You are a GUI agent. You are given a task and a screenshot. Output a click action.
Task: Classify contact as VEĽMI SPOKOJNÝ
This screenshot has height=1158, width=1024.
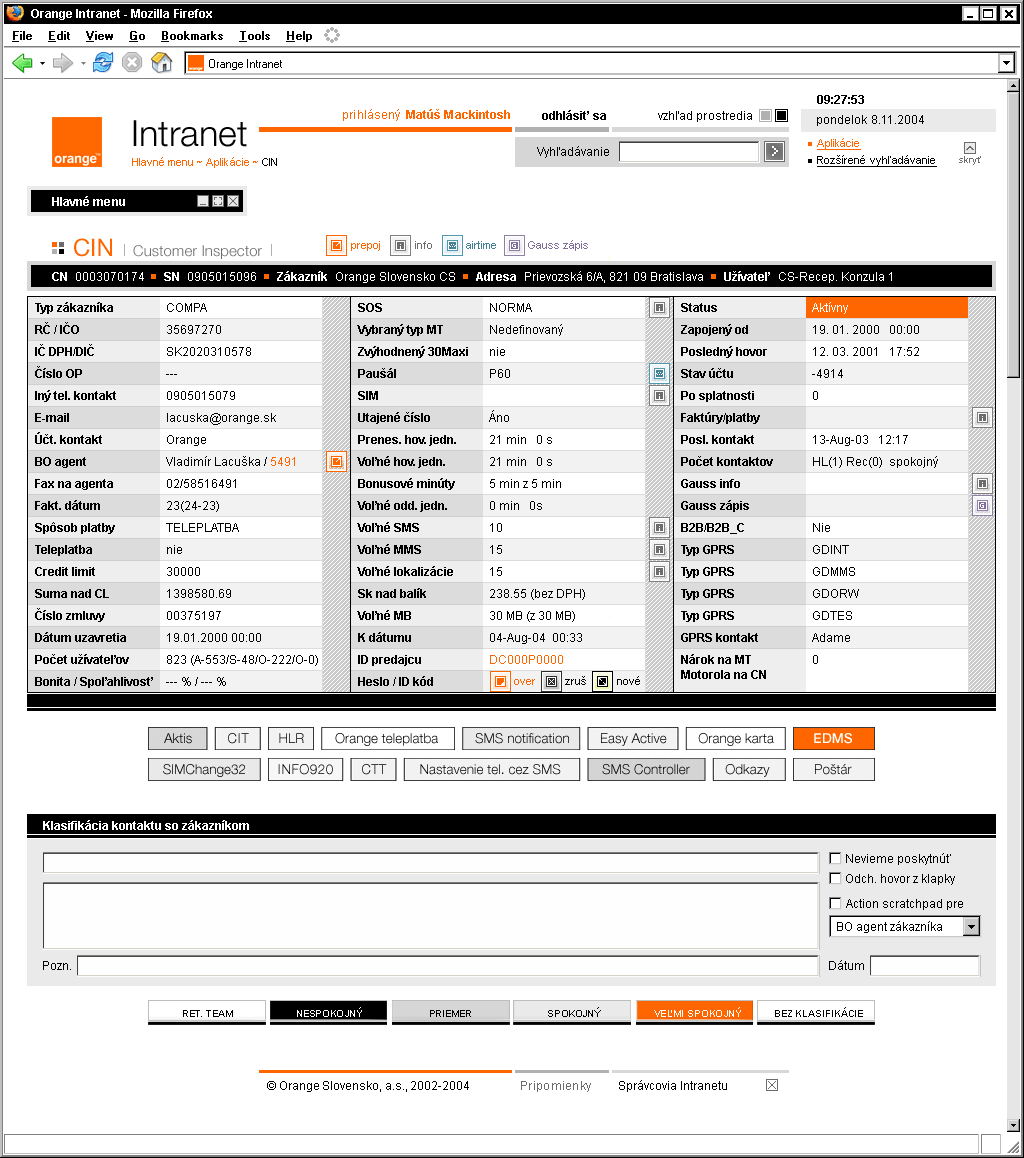coord(697,1013)
